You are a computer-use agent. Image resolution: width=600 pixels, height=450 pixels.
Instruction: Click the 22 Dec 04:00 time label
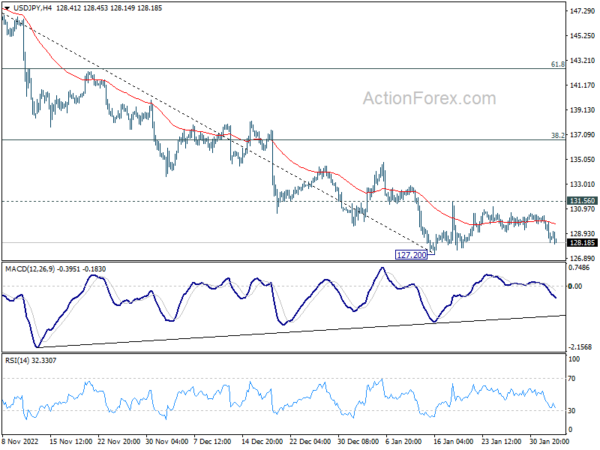pyautogui.click(x=310, y=441)
